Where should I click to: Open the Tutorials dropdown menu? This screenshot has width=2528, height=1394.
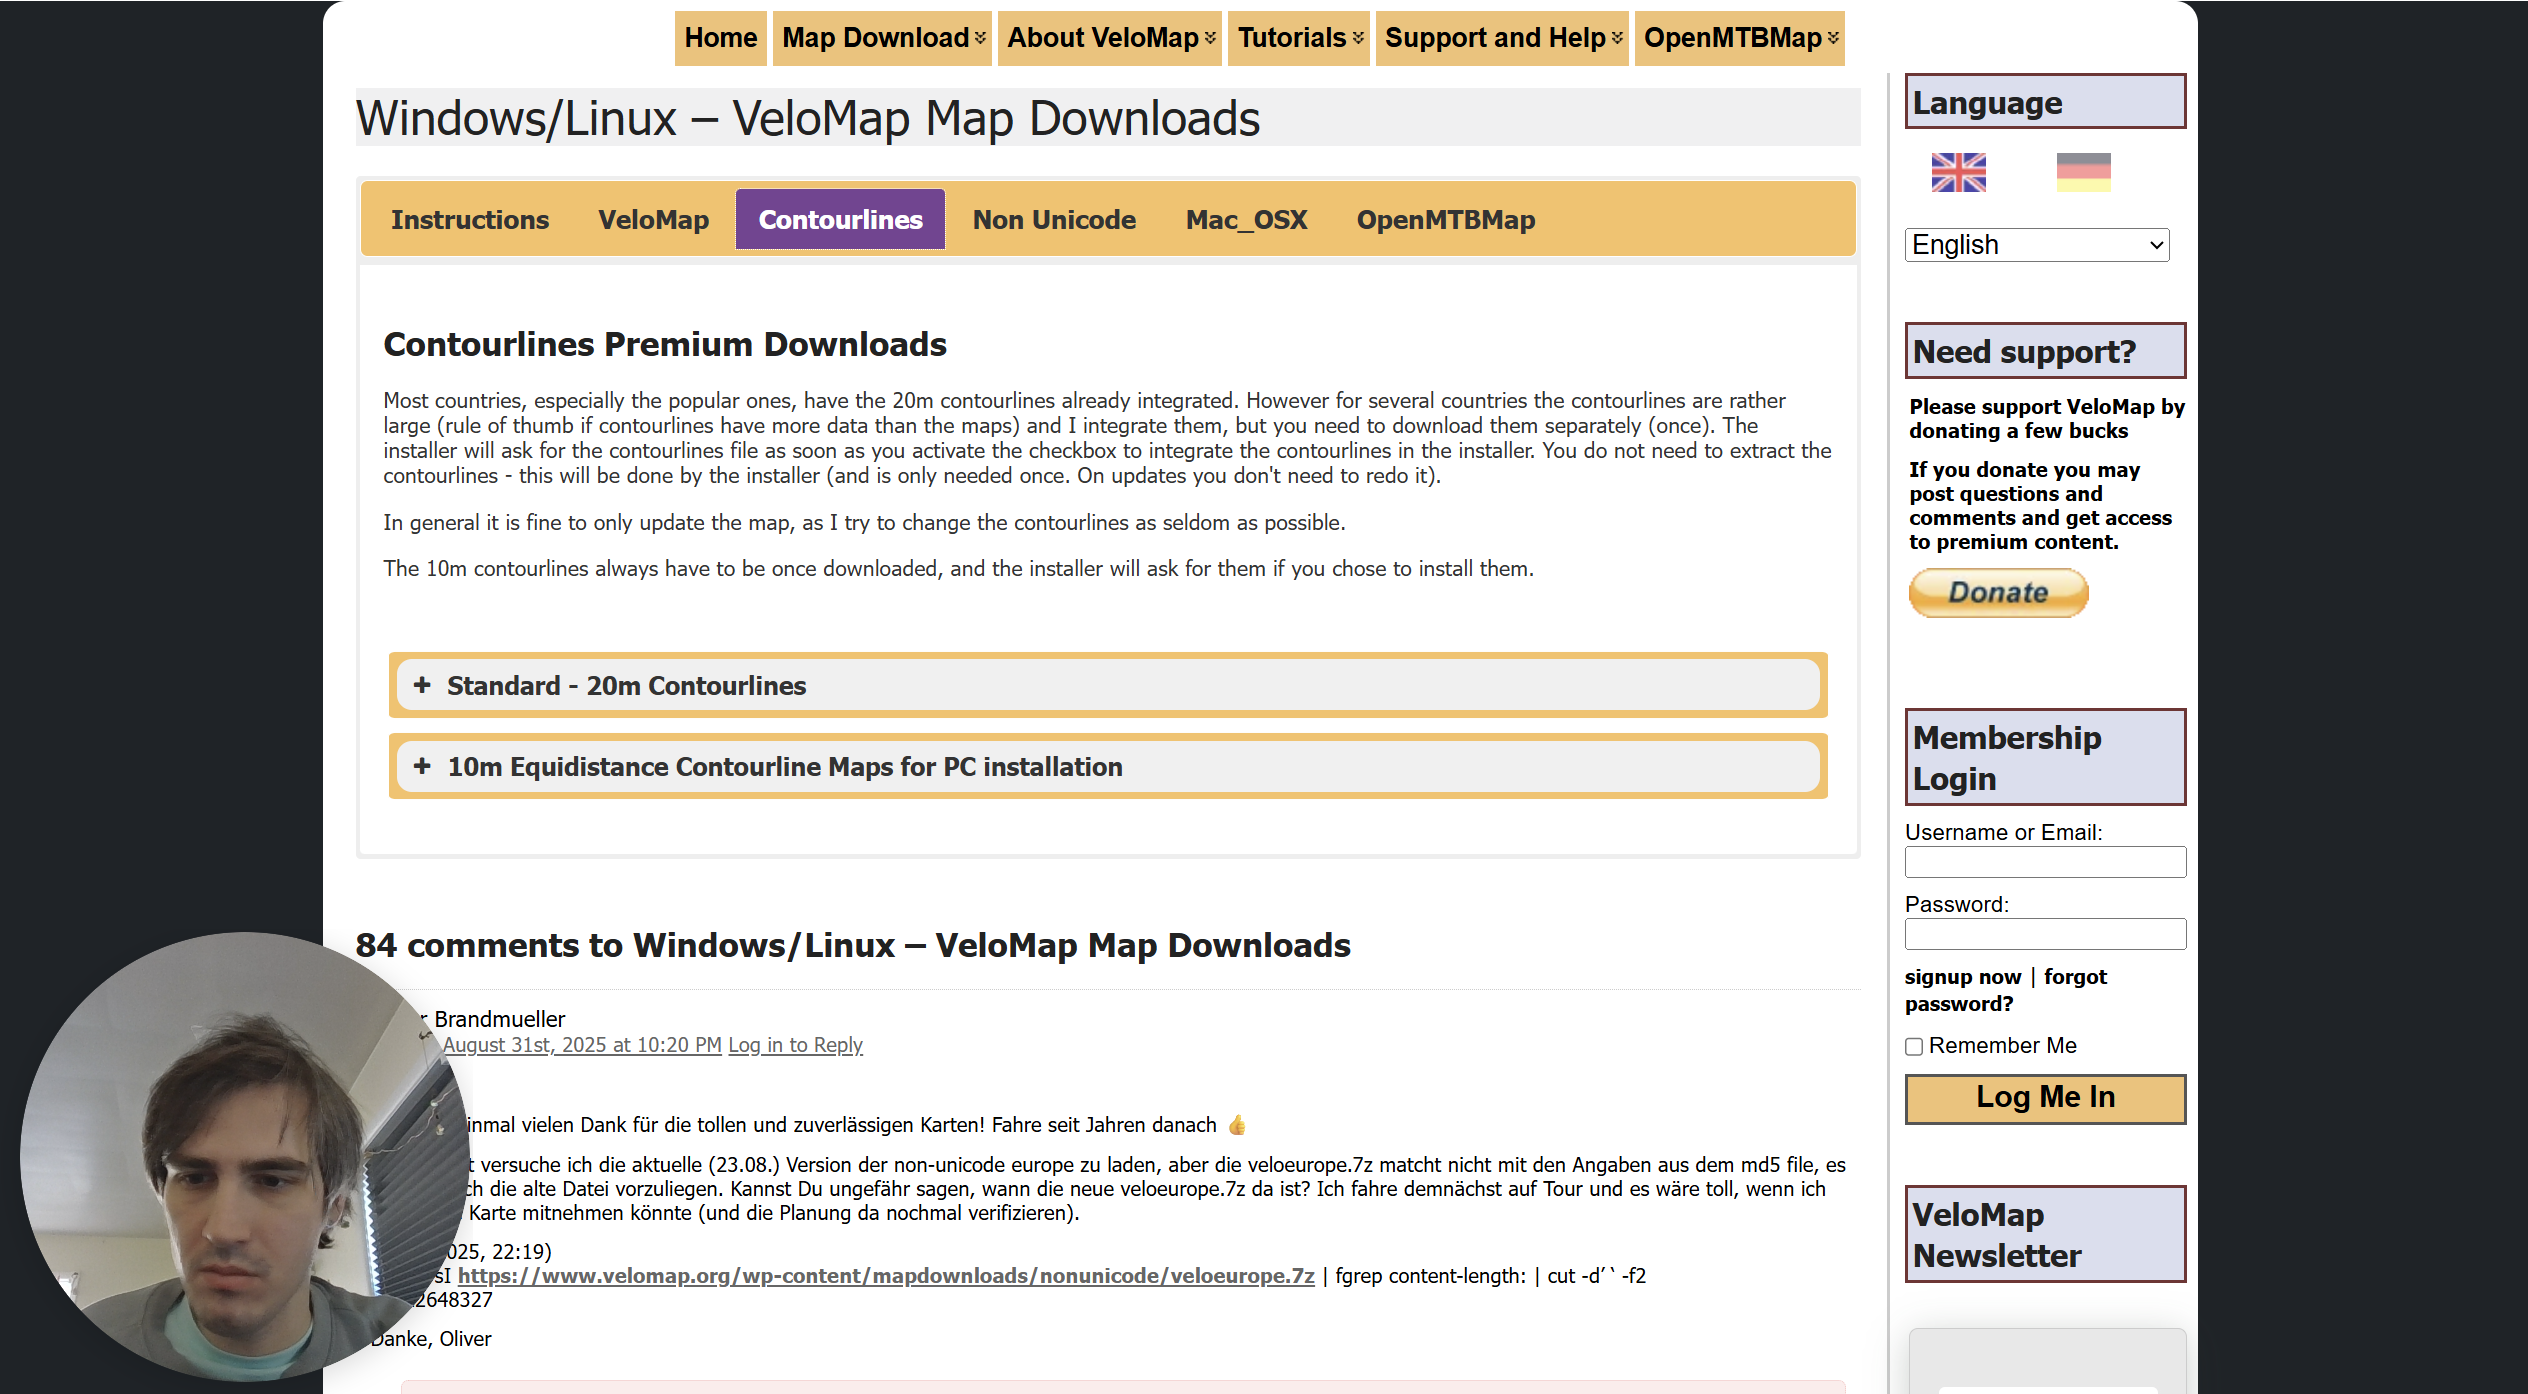(x=1299, y=38)
